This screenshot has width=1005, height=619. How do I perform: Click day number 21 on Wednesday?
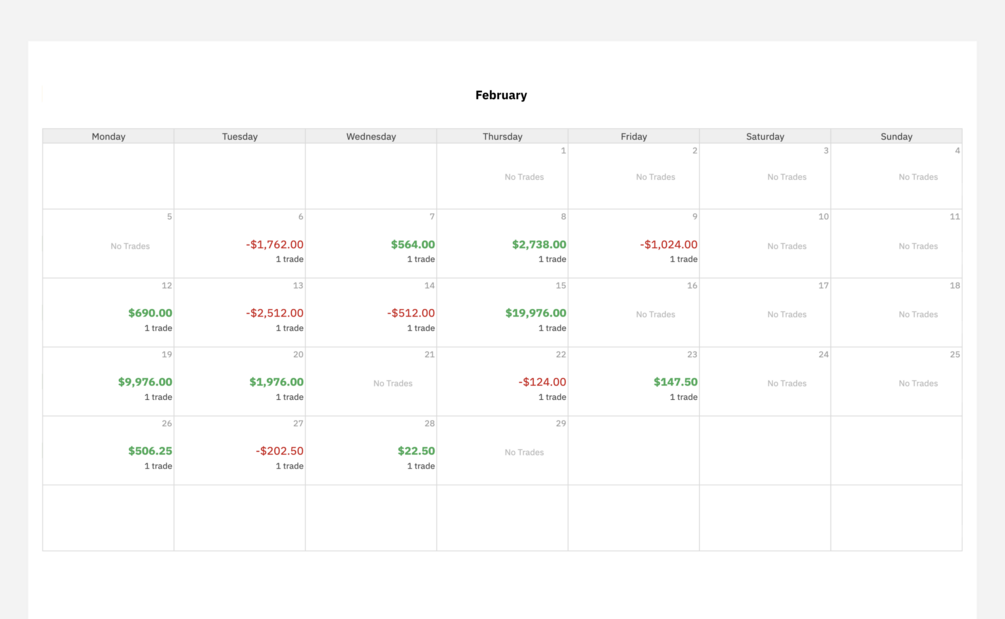[x=429, y=354]
